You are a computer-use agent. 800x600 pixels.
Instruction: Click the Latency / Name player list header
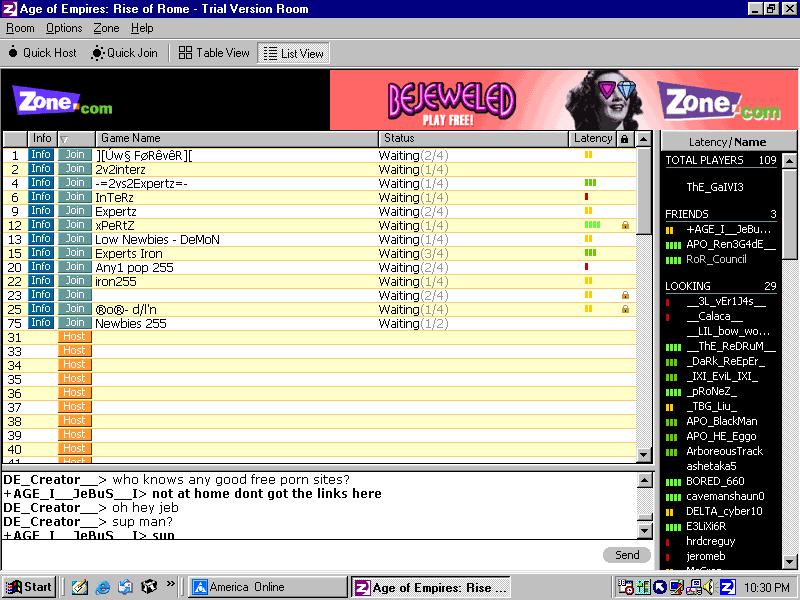[x=728, y=142]
